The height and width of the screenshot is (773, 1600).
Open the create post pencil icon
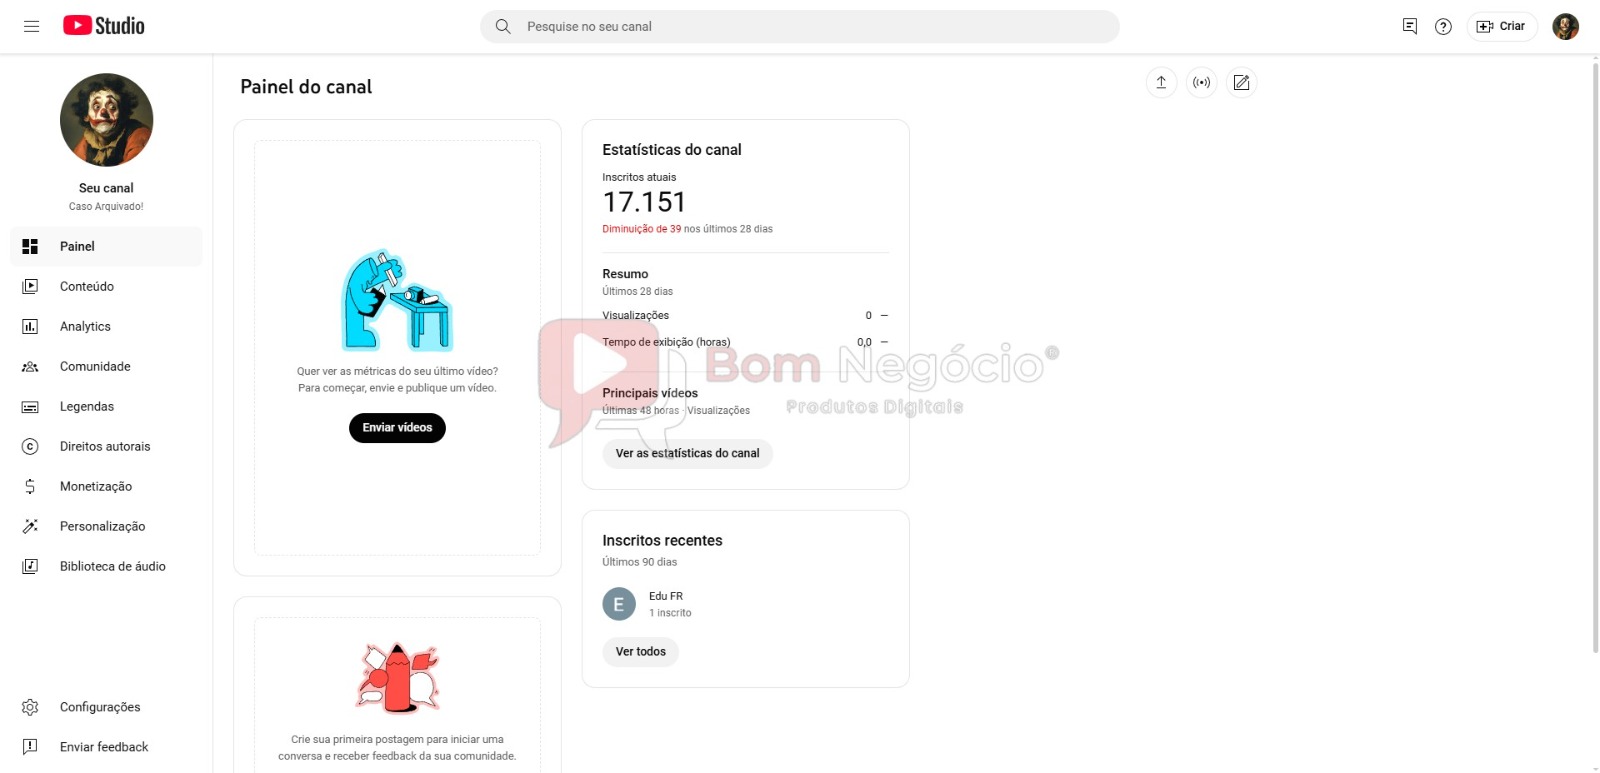pyautogui.click(x=1241, y=83)
